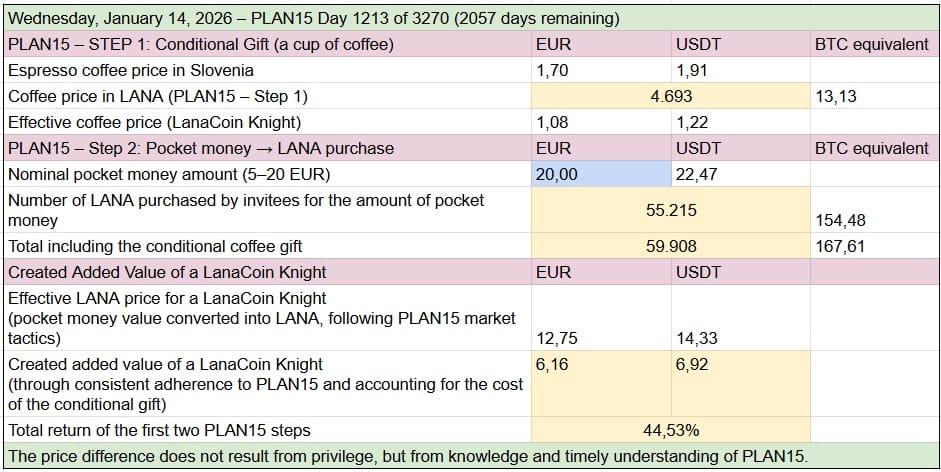Click the 14,33 USDT effective price cell
This screenshot has height=472, width=941.
pos(697,339)
